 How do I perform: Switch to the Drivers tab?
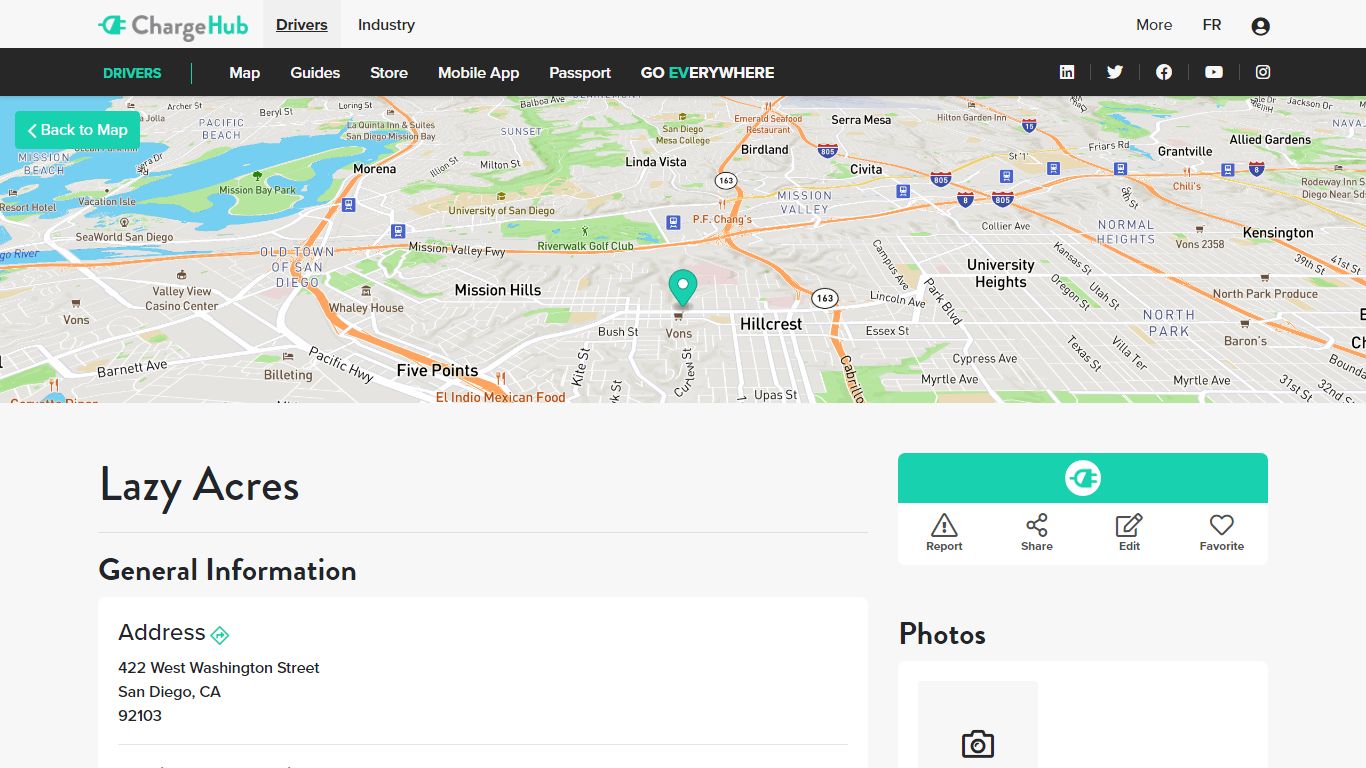pyautogui.click(x=302, y=25)
